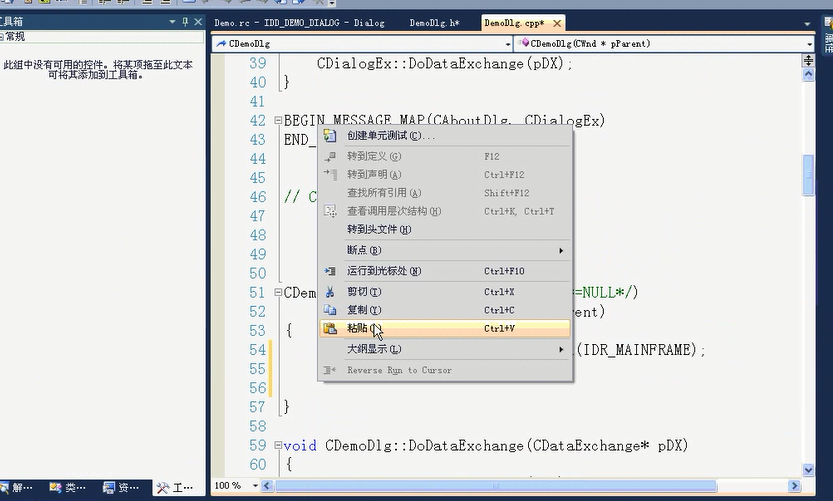
Task: Click the split editor handle above scrollbar
Action: pyautogui.click(x=808, y=60)
